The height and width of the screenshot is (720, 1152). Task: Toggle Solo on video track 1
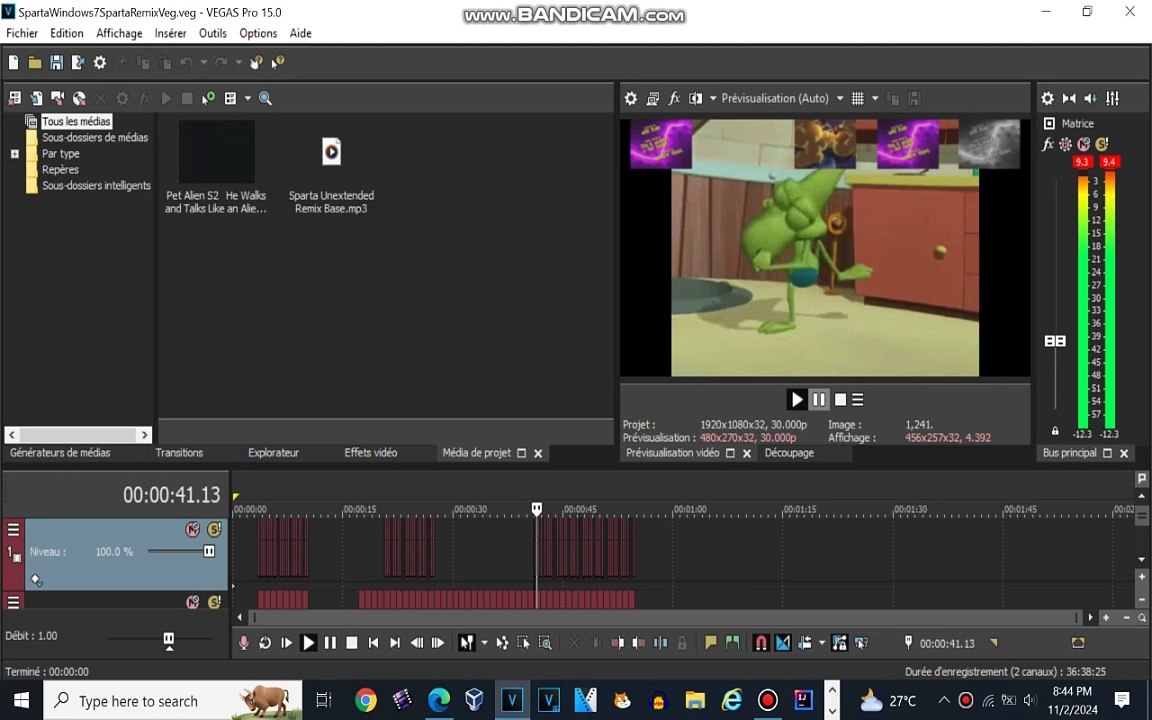pos(214,529)
